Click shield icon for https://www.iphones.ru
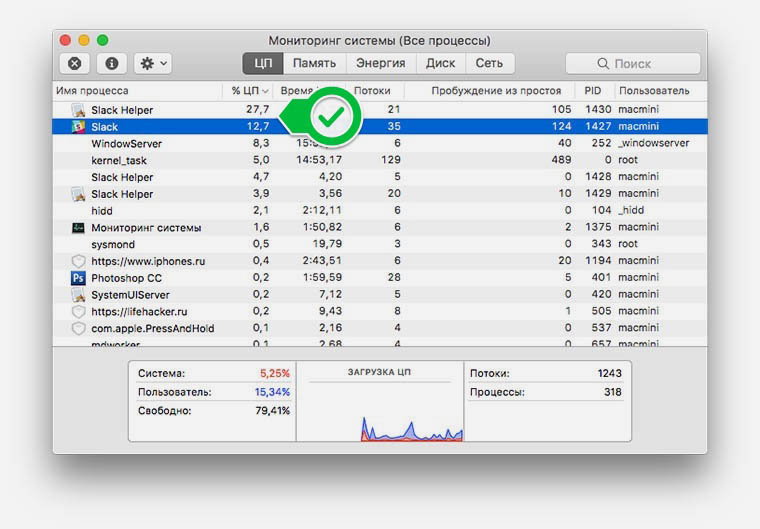The width and height of the screenshot is (760, 529). (78, 261)
